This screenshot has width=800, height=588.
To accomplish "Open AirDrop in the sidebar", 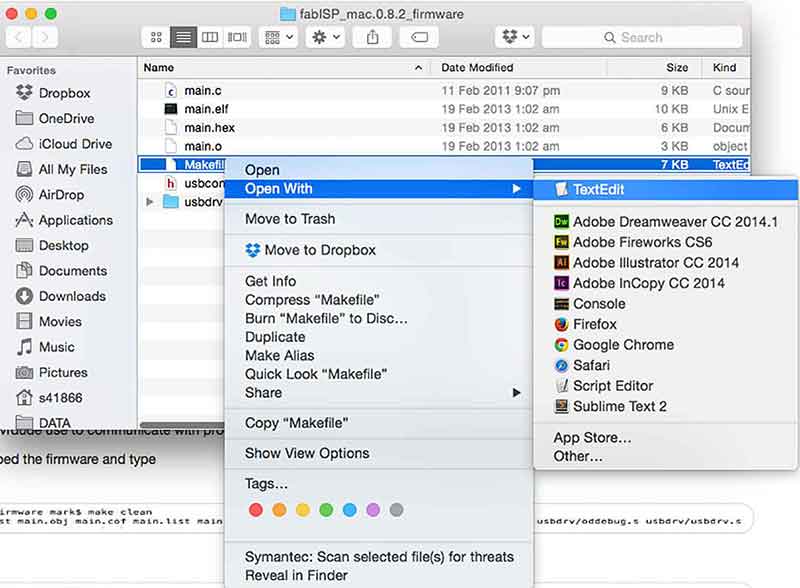I will pos(49,194).
